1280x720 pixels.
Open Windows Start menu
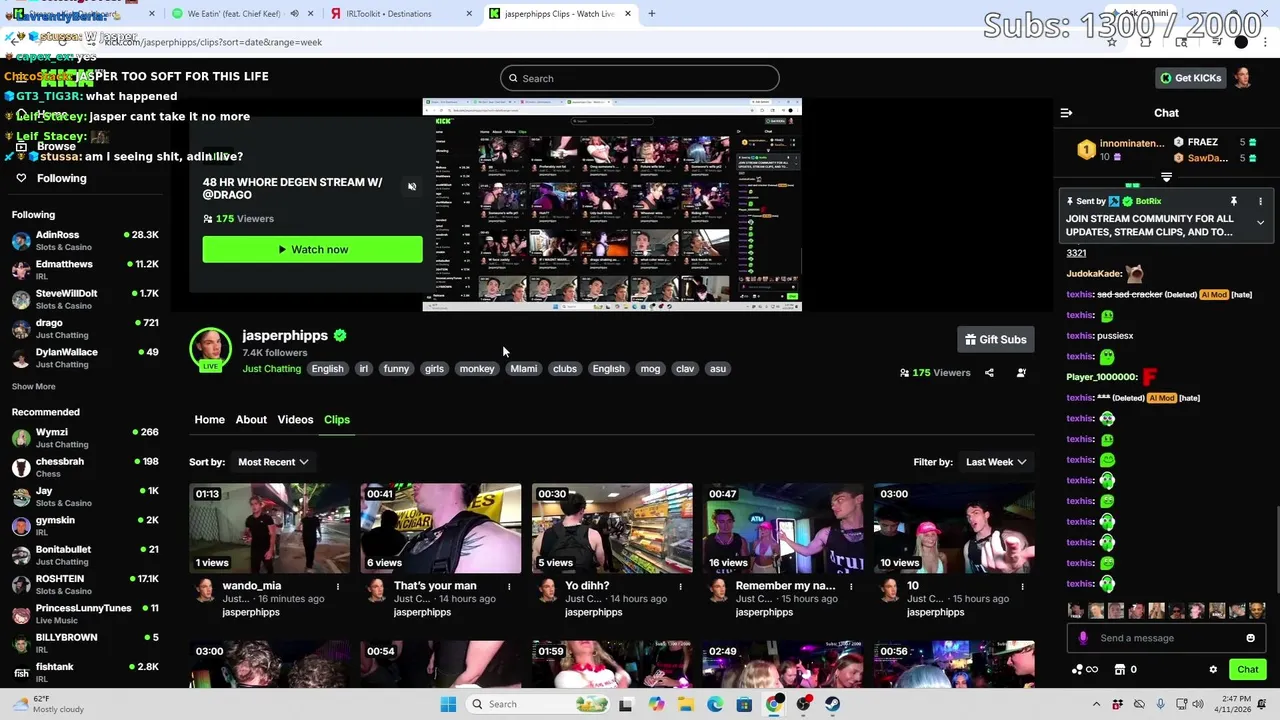pos(448,704)
